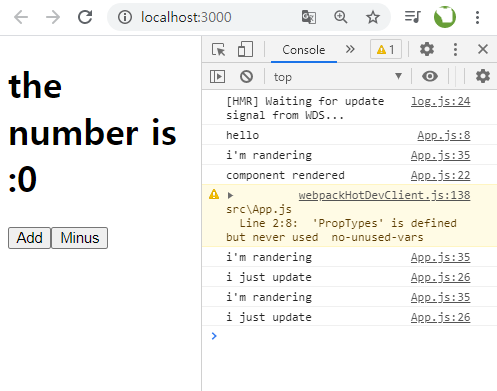Go forward in browser history
Image resolution: width=497 pixels, height=391 pixels.
click(x=53, y=17)
